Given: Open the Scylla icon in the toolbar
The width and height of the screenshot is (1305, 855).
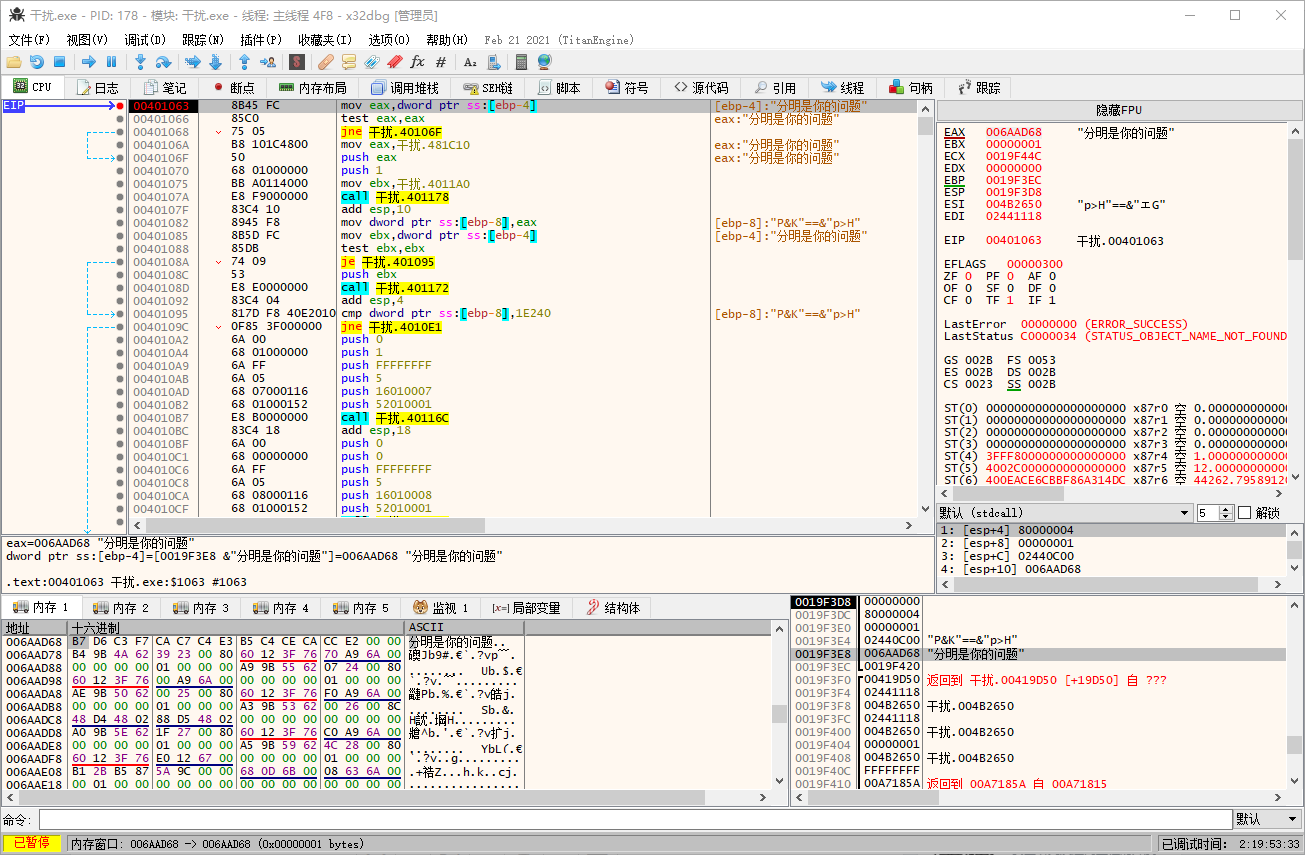Looking at the screenshot, I should coord(296,62).
